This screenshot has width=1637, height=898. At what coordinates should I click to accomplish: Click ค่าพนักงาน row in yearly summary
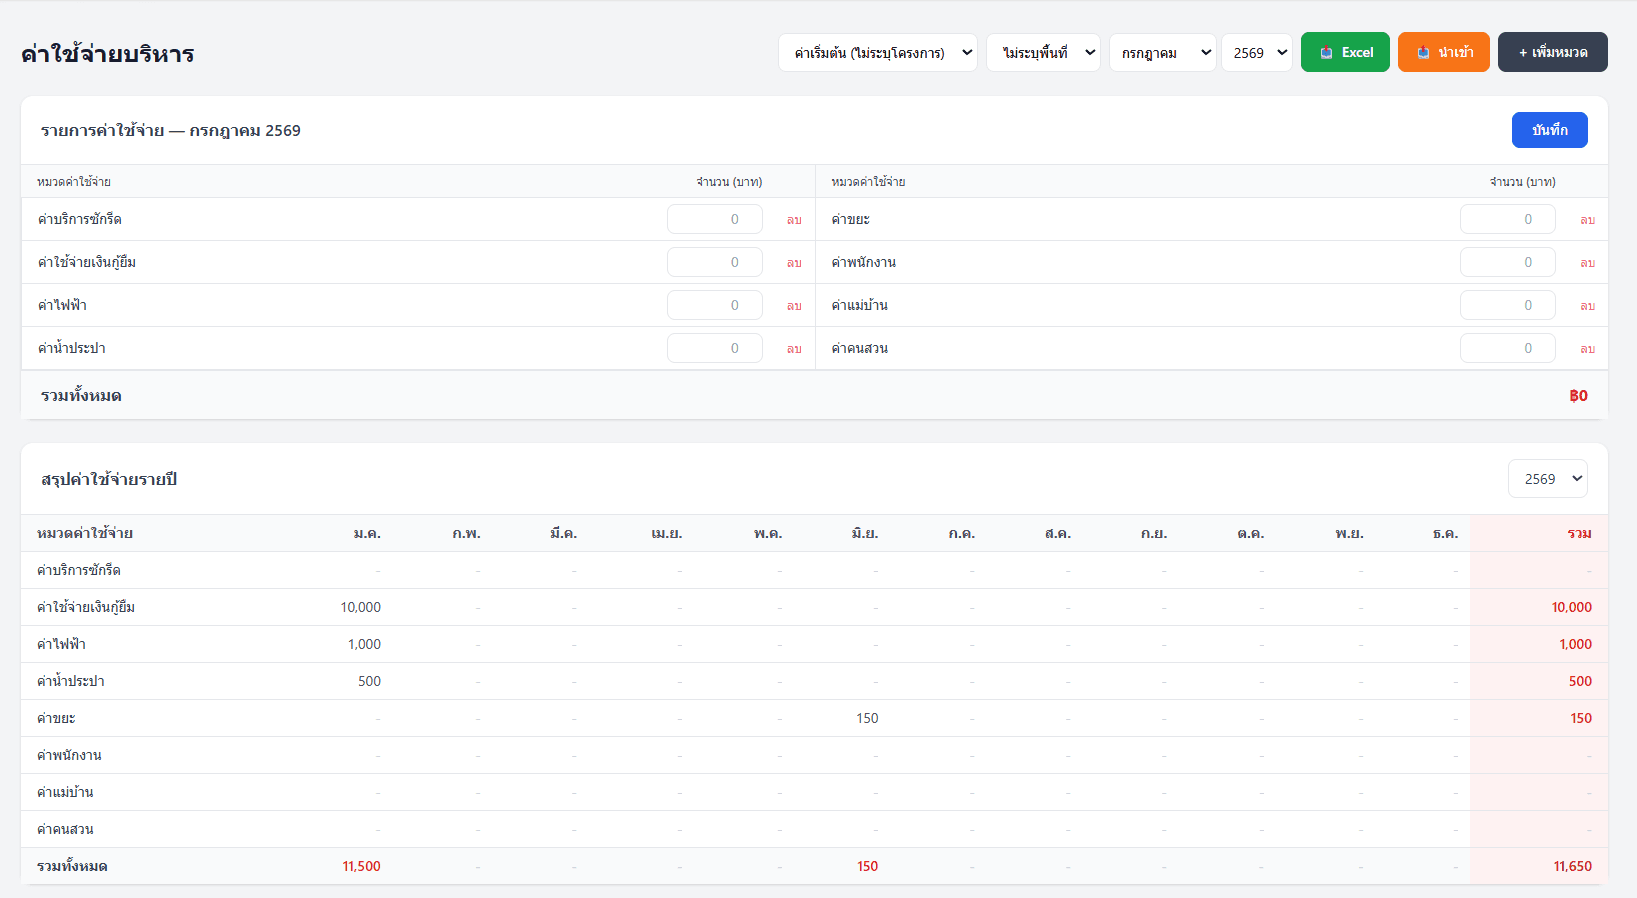point(814,755)
